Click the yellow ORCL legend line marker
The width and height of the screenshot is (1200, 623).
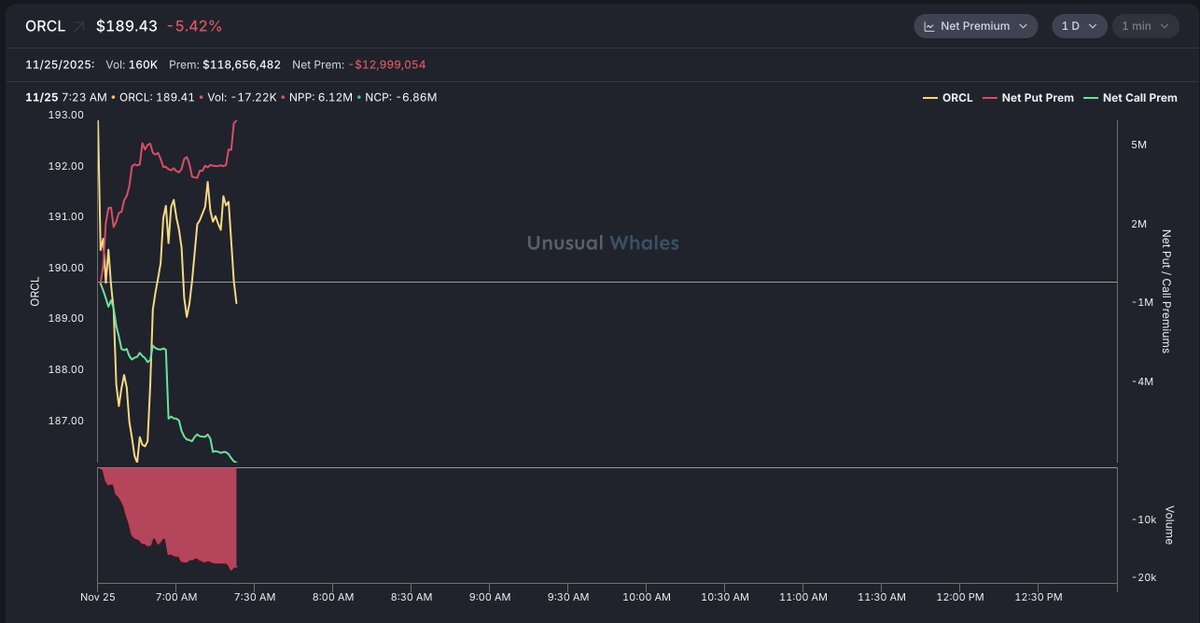[929, 98]
